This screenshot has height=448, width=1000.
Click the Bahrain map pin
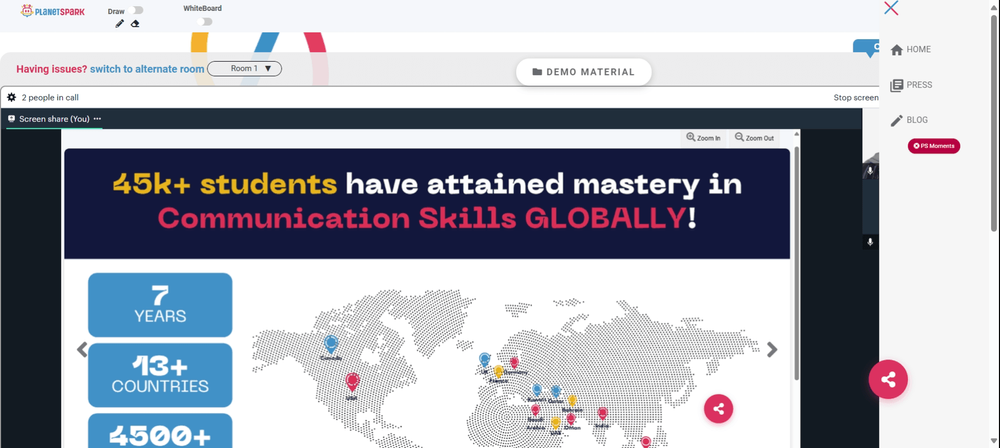coord(572,401)
